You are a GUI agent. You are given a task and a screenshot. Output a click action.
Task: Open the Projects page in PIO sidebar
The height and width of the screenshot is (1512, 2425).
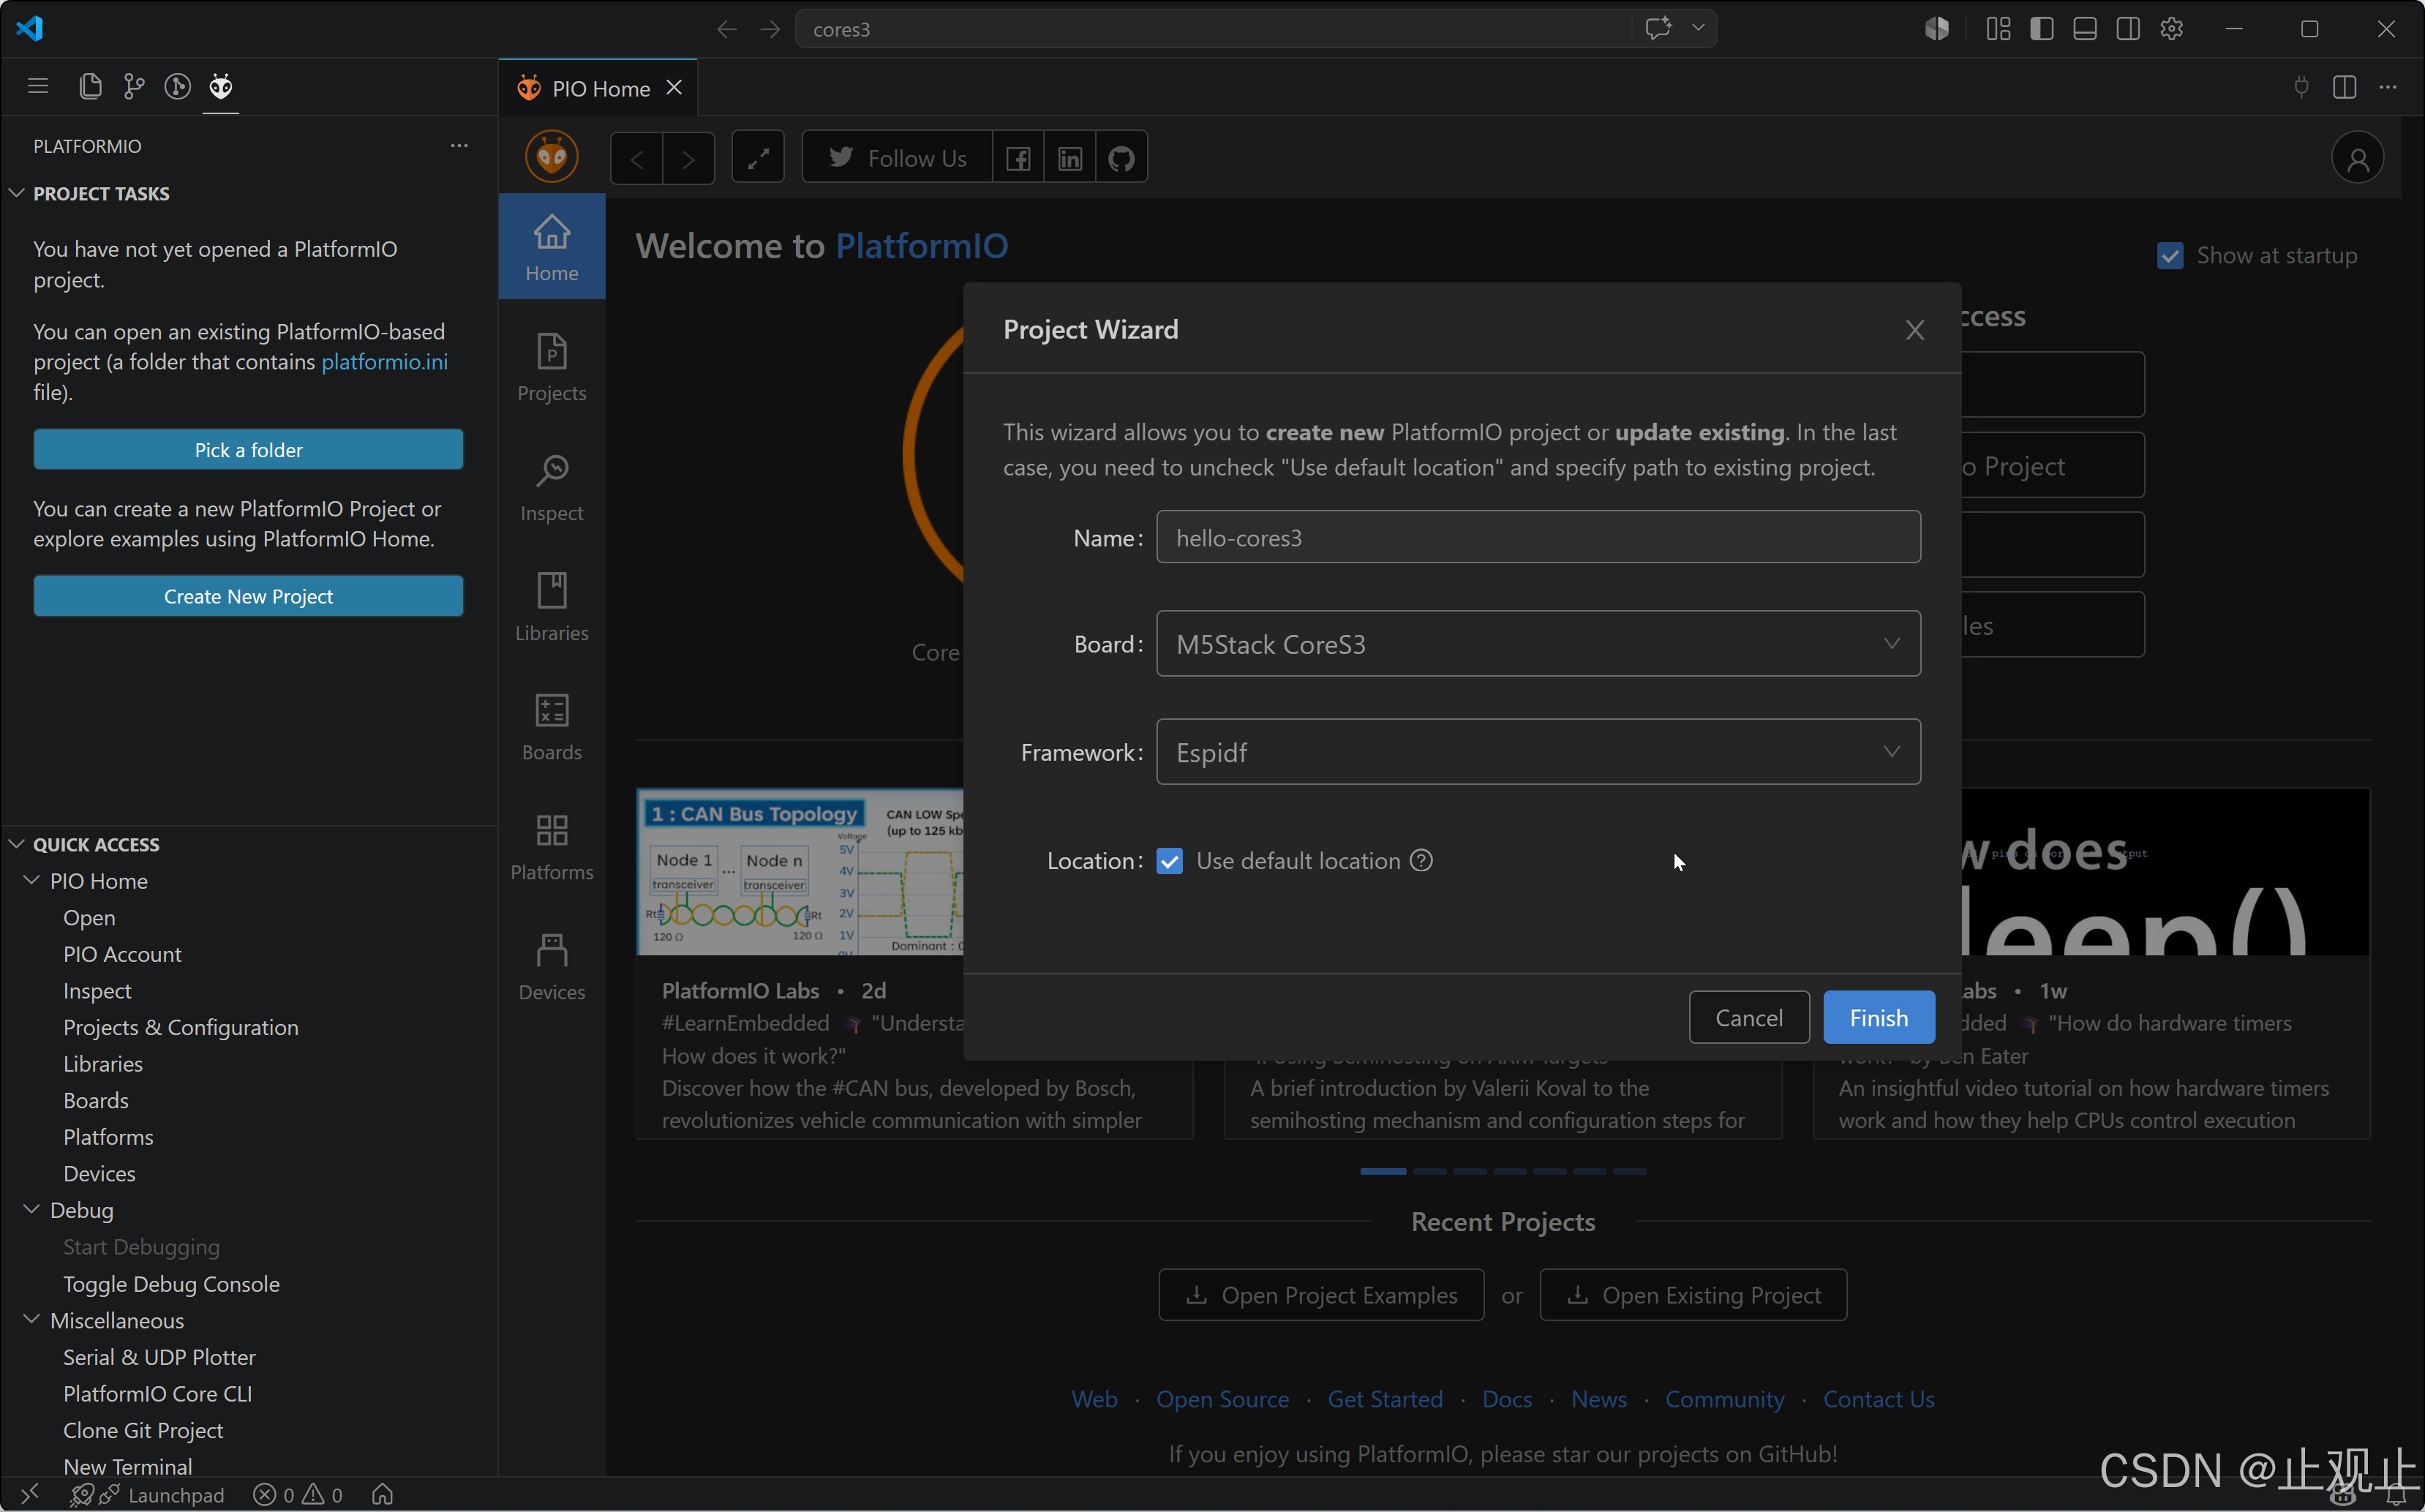[552, 367]
